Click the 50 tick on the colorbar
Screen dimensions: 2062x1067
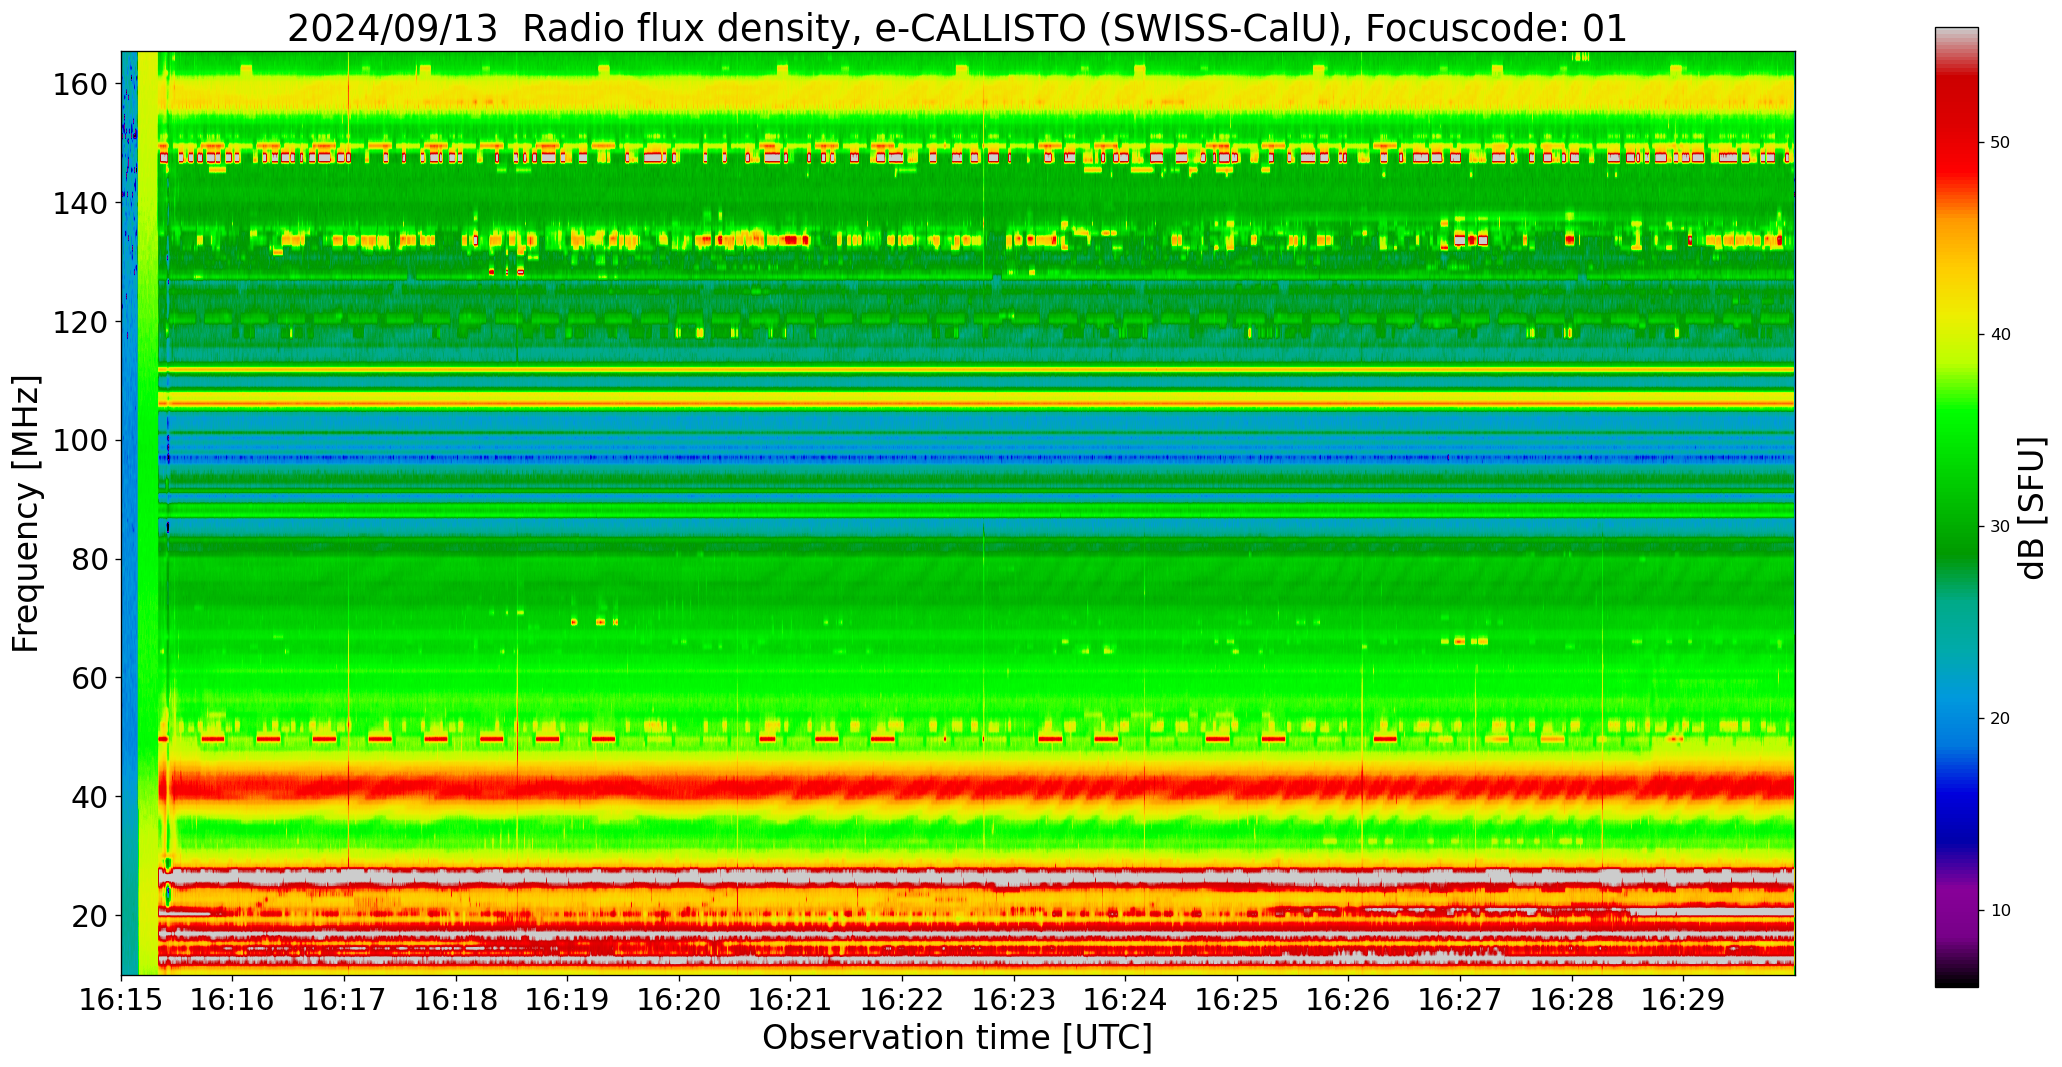2000,143
